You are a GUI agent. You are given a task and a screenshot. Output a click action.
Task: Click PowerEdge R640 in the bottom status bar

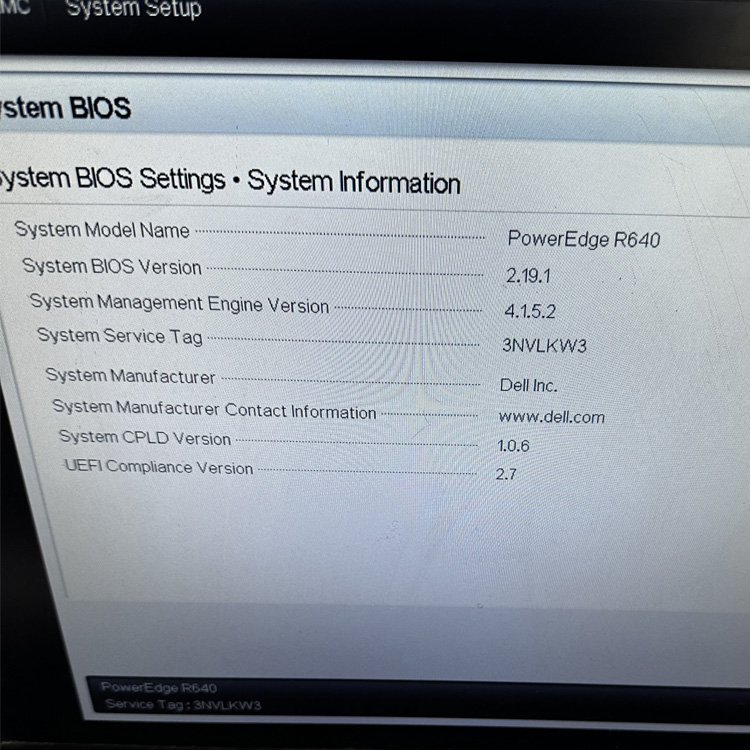(159, 688)
